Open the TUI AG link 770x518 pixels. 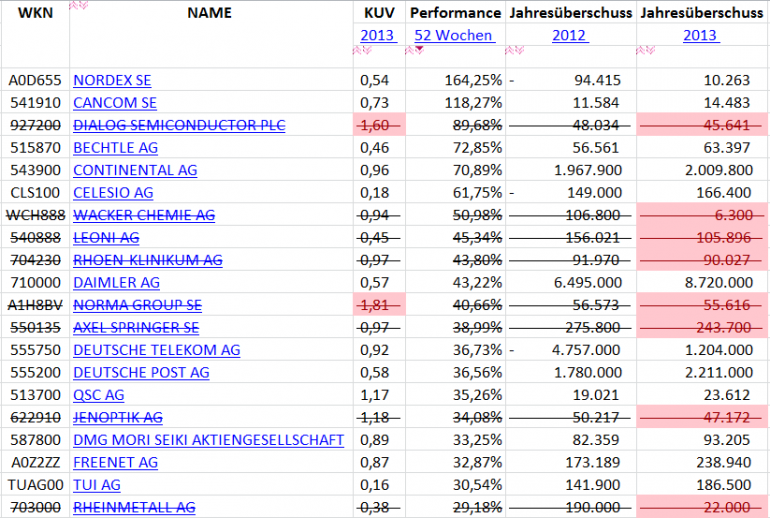tap(97, 485)
